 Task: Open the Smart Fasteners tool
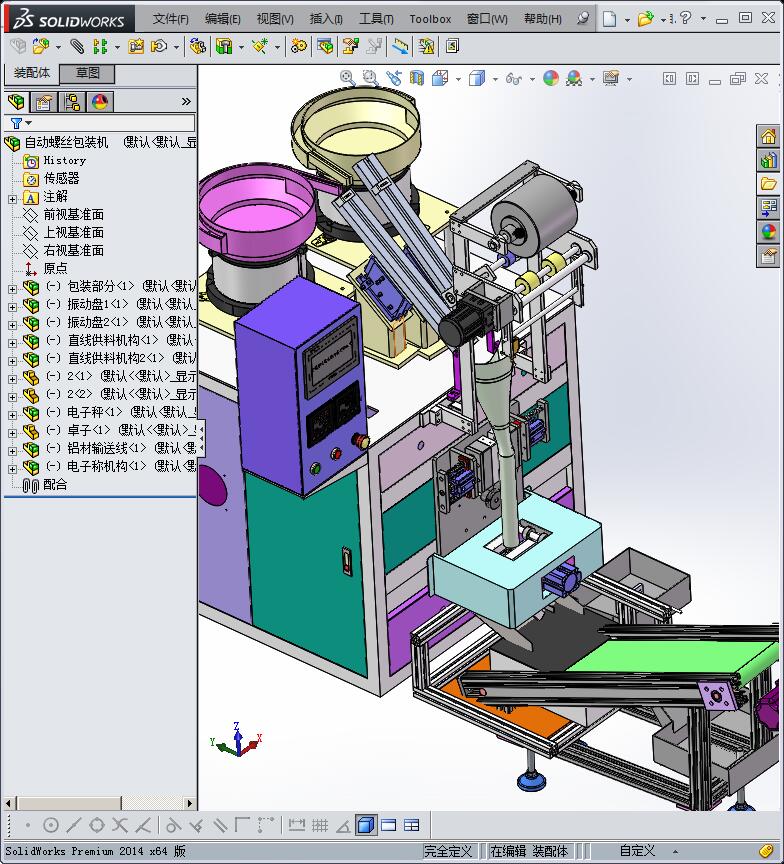pyautogui.click(x=136, y=46)
